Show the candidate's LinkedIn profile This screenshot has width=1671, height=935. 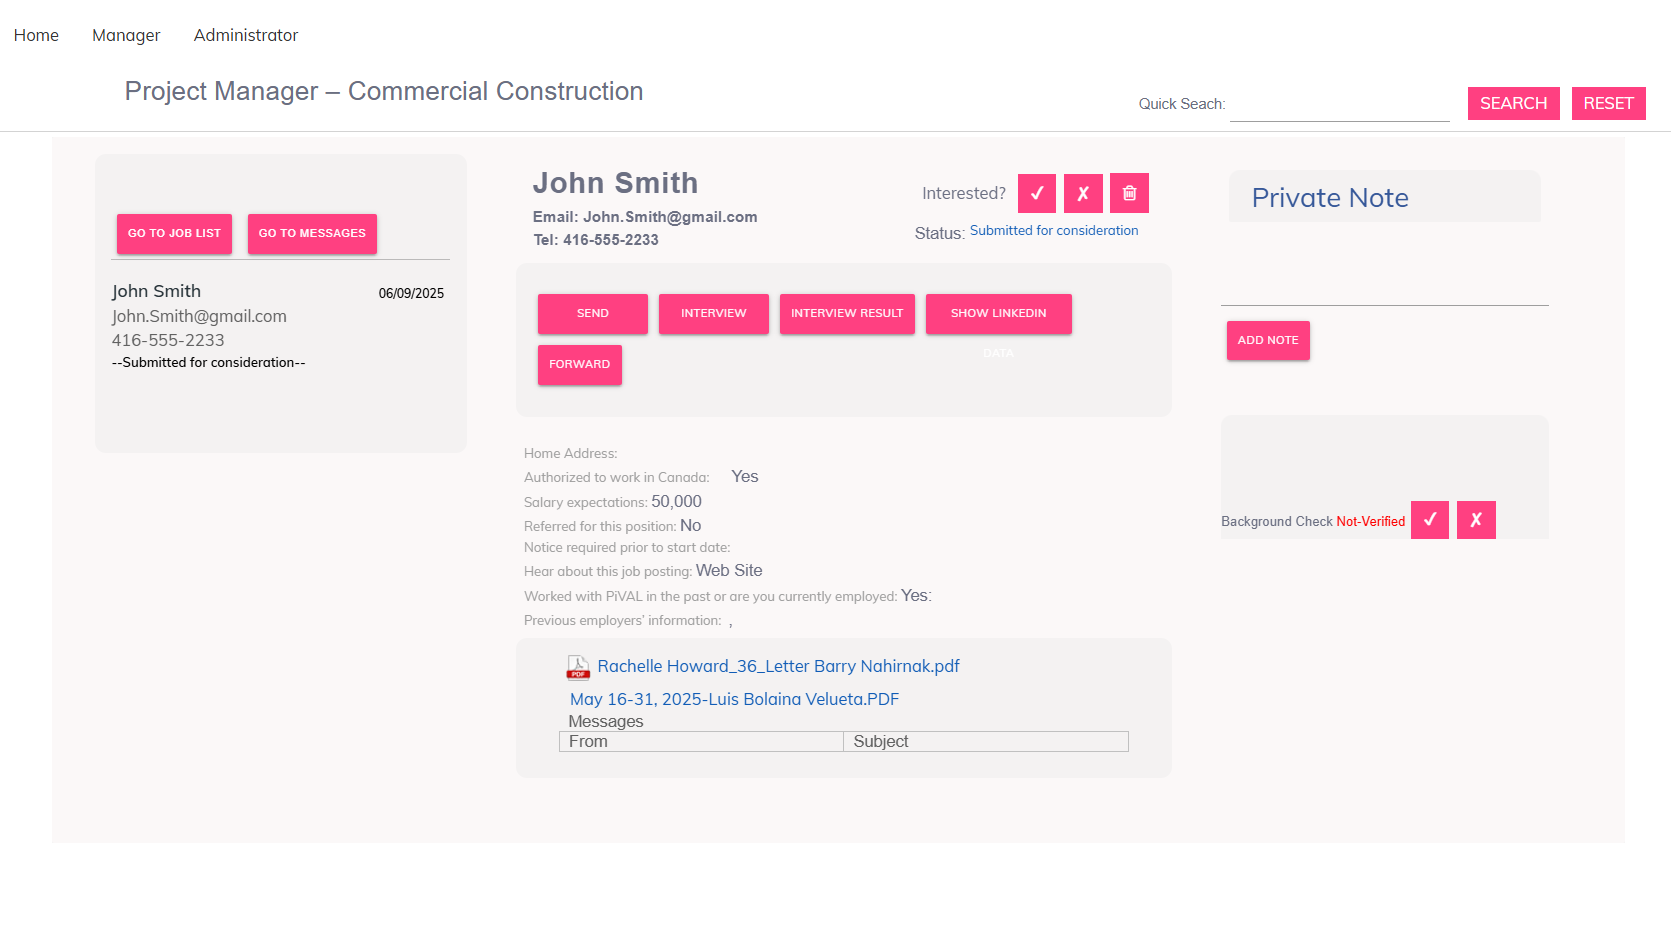998,313
